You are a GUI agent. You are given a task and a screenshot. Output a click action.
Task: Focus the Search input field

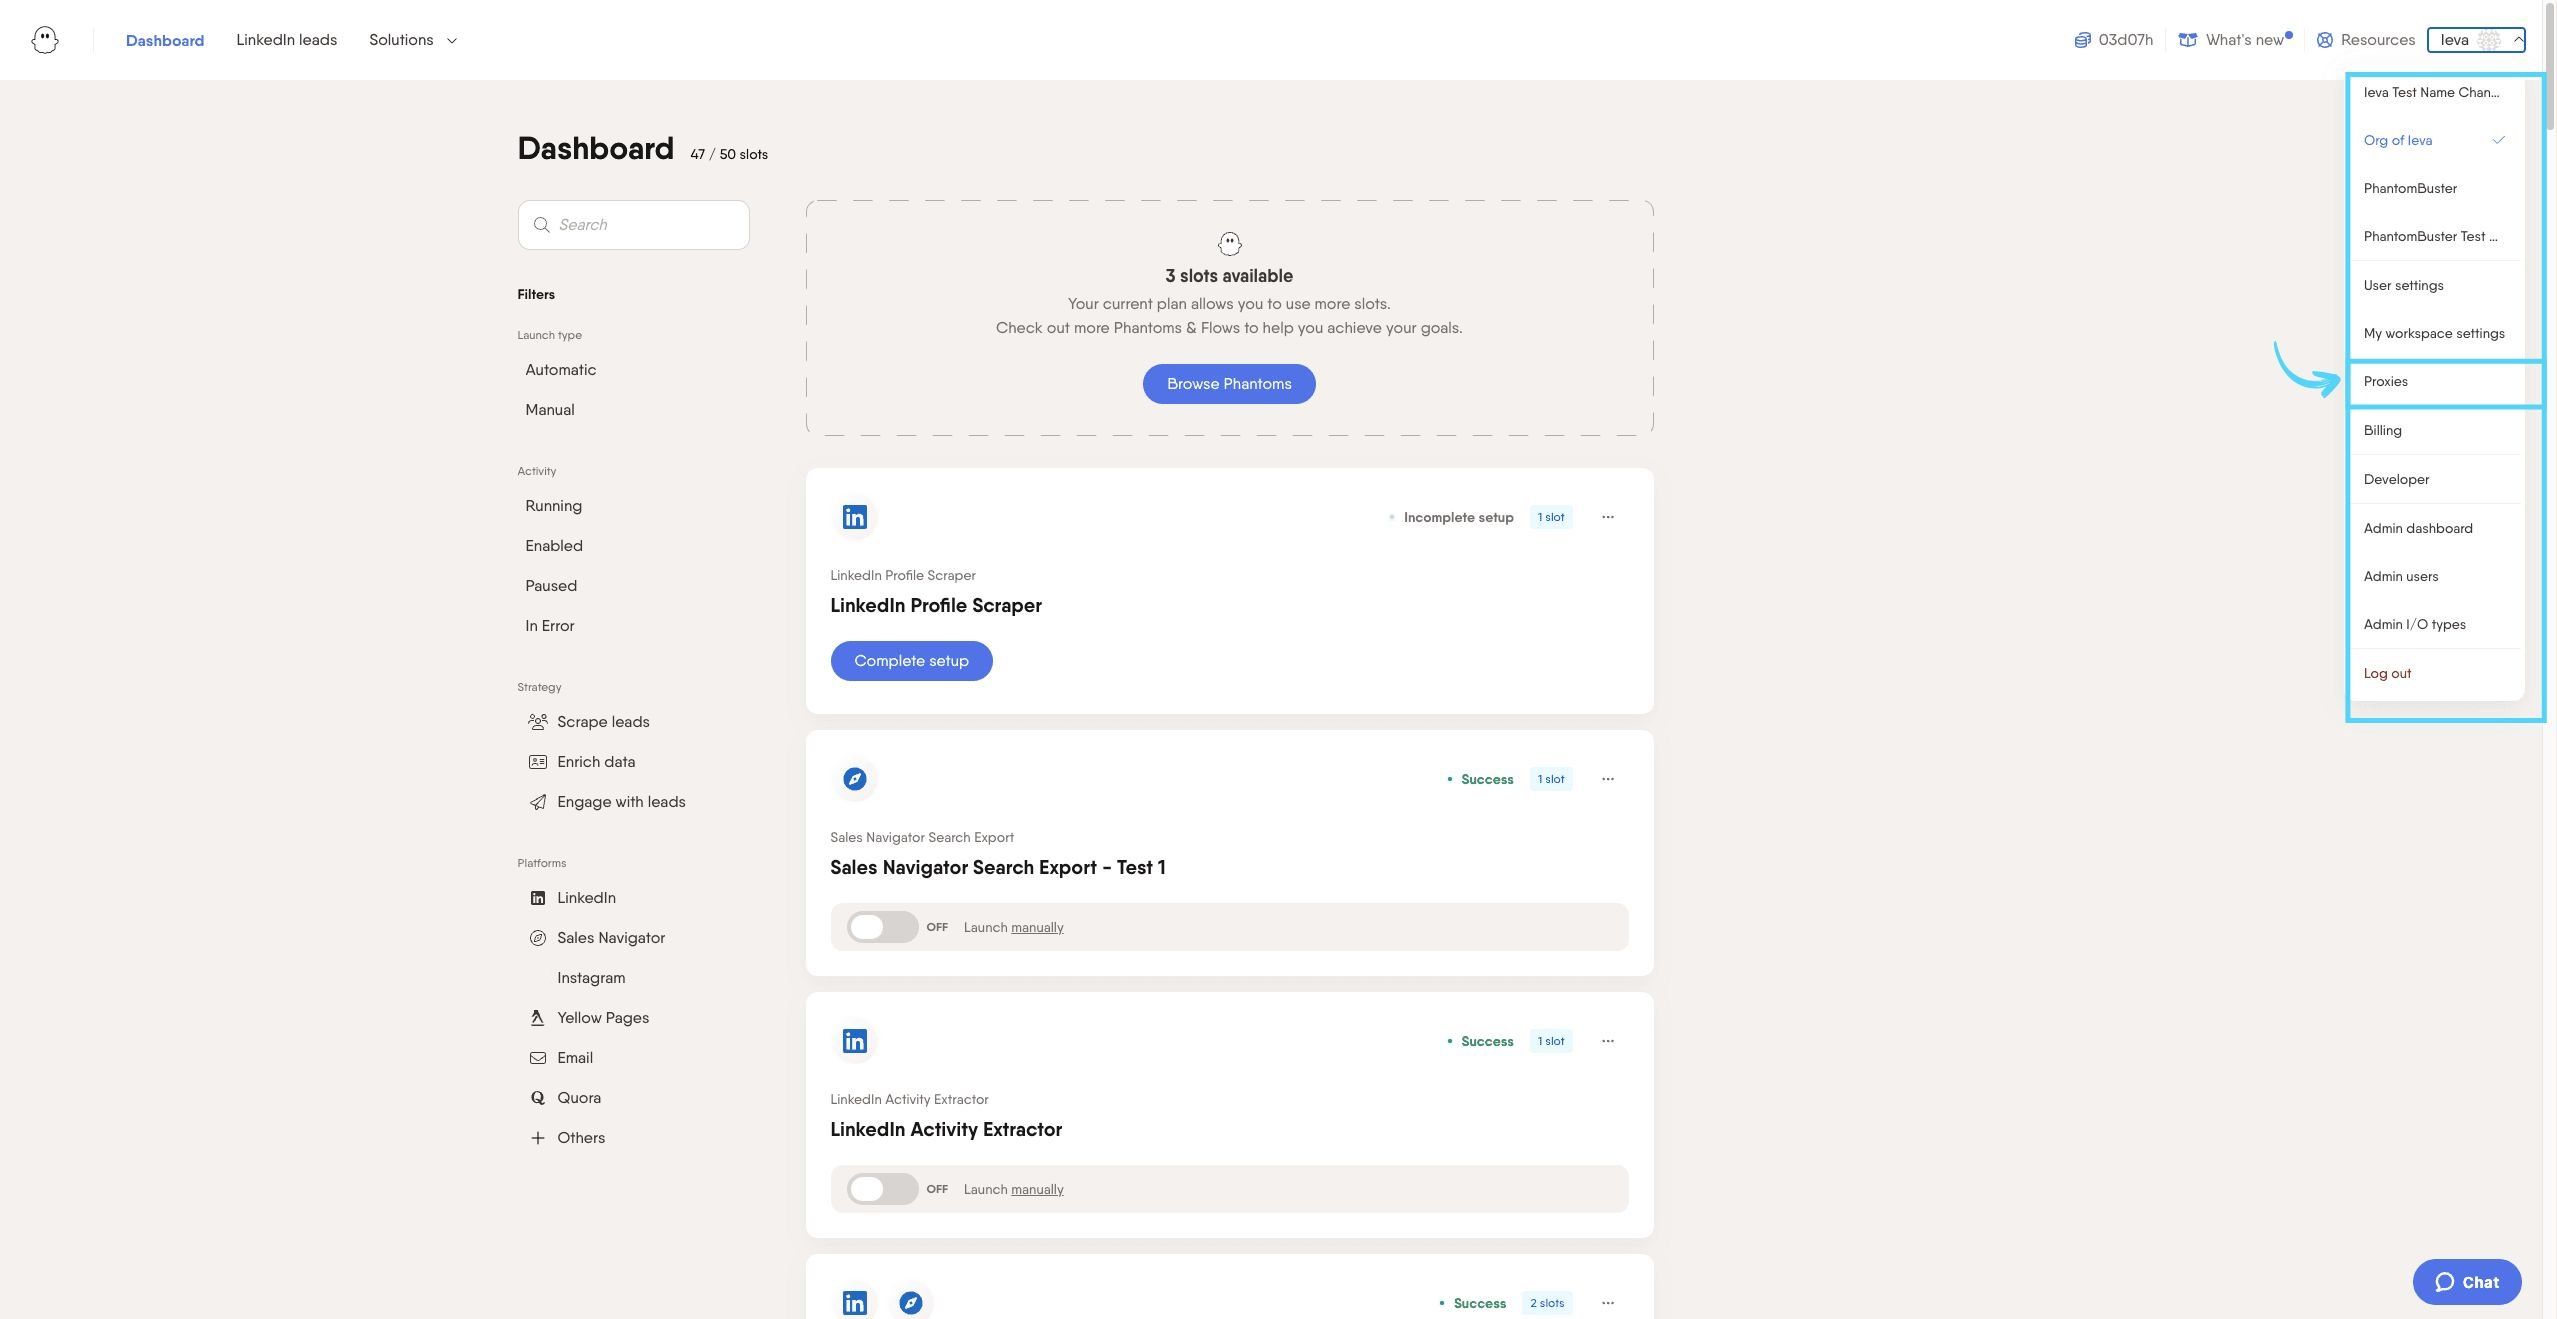(633, 225)
